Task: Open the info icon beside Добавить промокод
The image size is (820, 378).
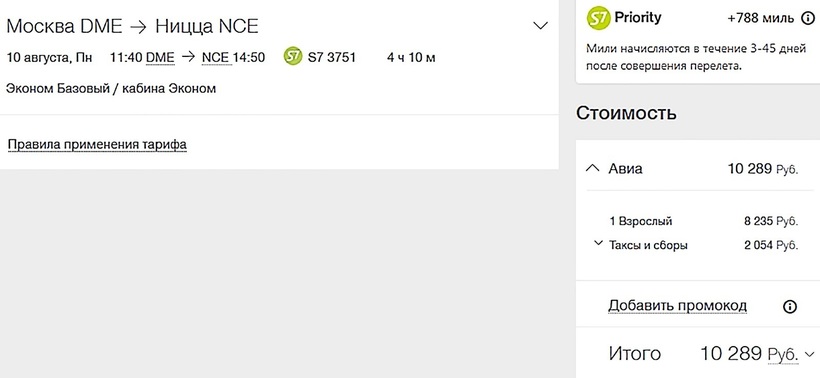Action: click(790, 306)
